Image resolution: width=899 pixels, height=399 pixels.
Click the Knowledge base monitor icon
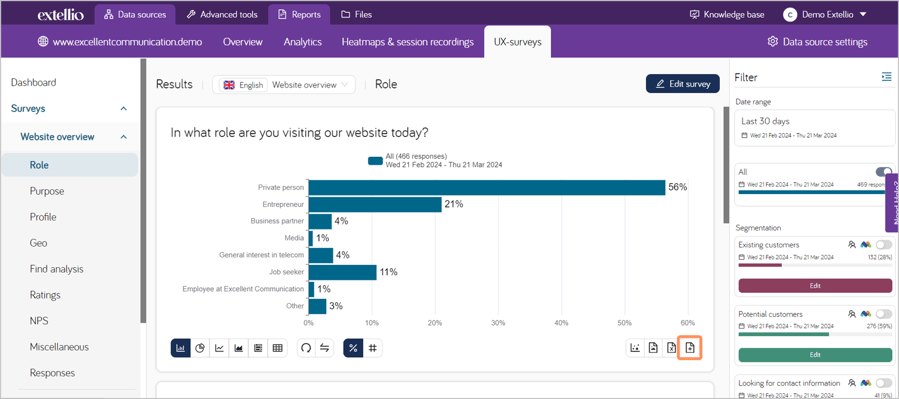tap(695, 15)
